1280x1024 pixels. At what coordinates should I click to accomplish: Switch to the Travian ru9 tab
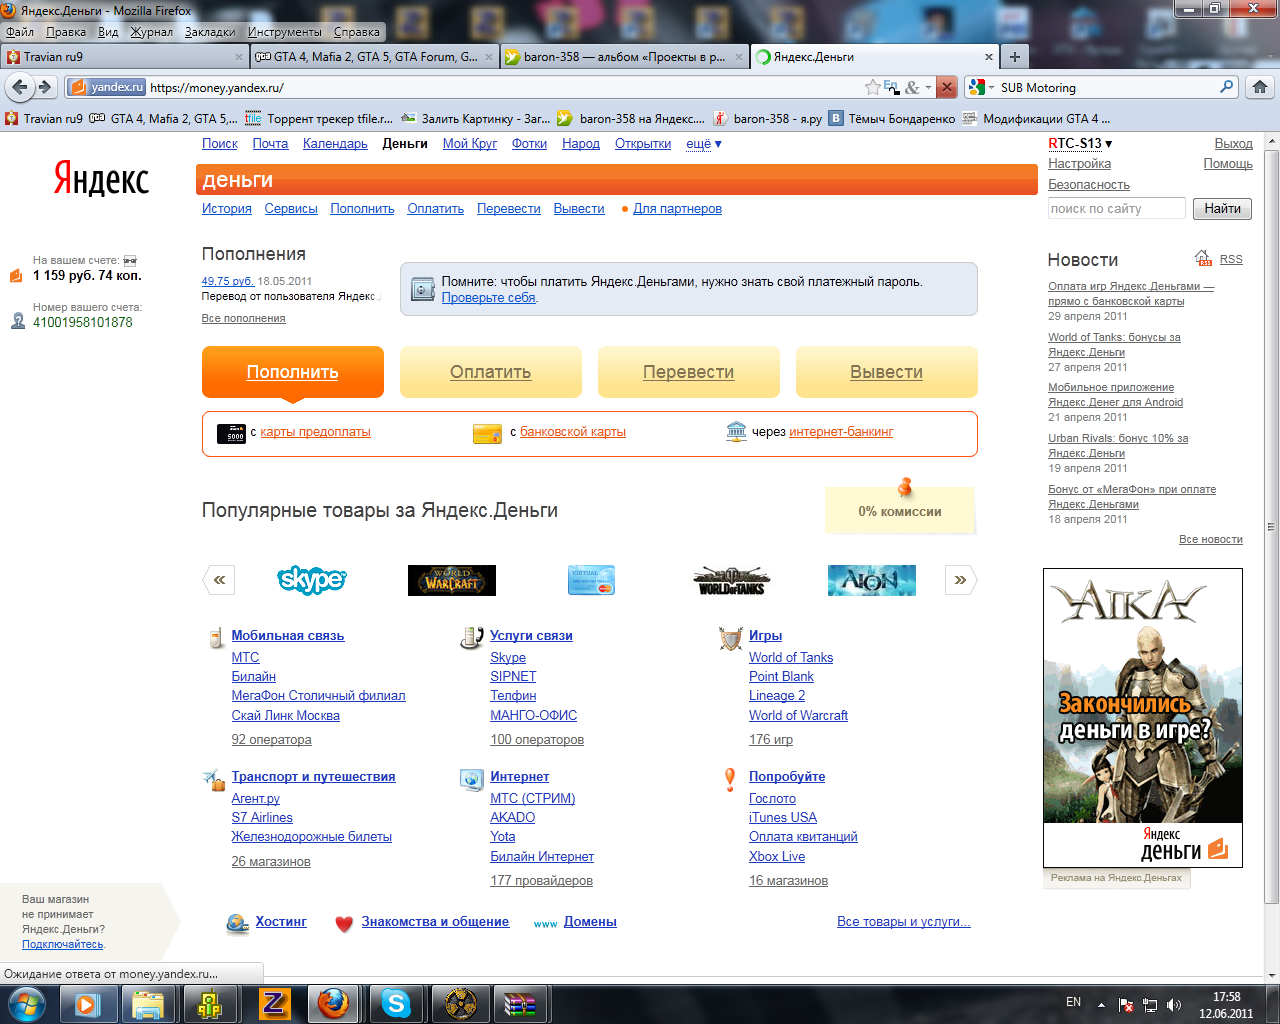125,57
